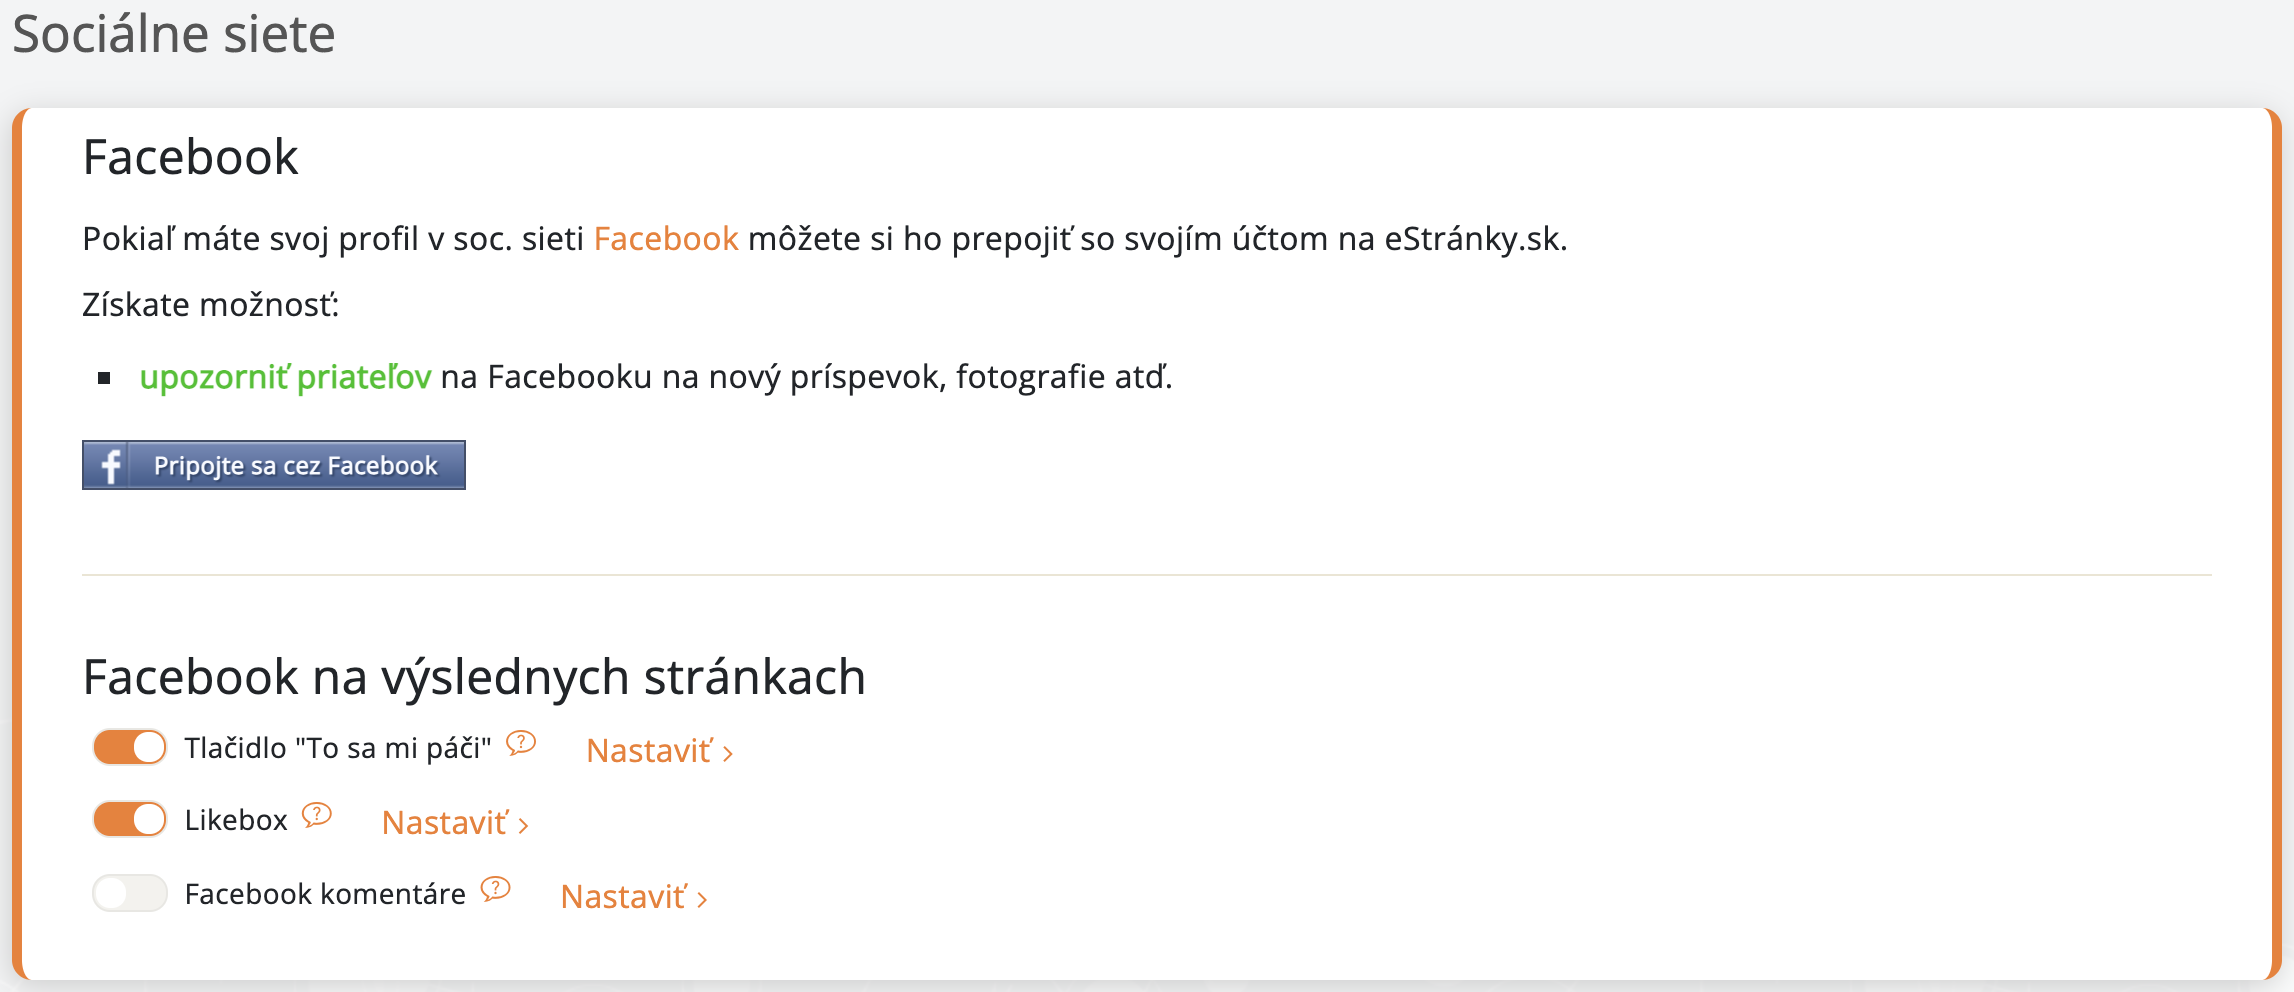
Task: Click the Facebook logo on the connect button
Action: [x=110, y=464]
